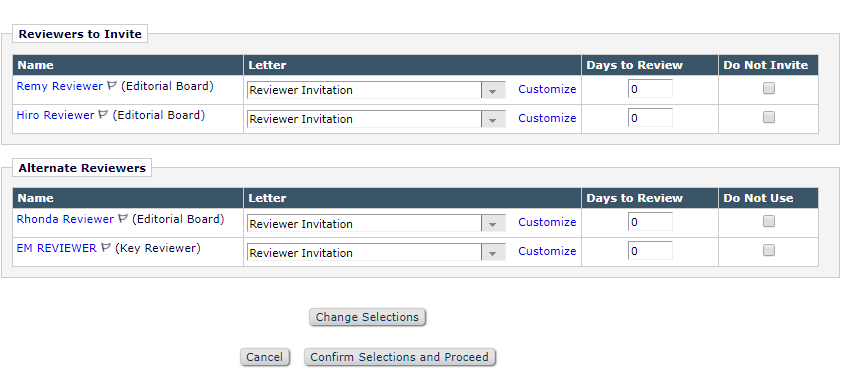Image resolution: width=841 pixels, height=380 pixels.
Task: Click the flag icon beside EM REVIEWER
Action: pyautogui.click(x=106, y=248)
